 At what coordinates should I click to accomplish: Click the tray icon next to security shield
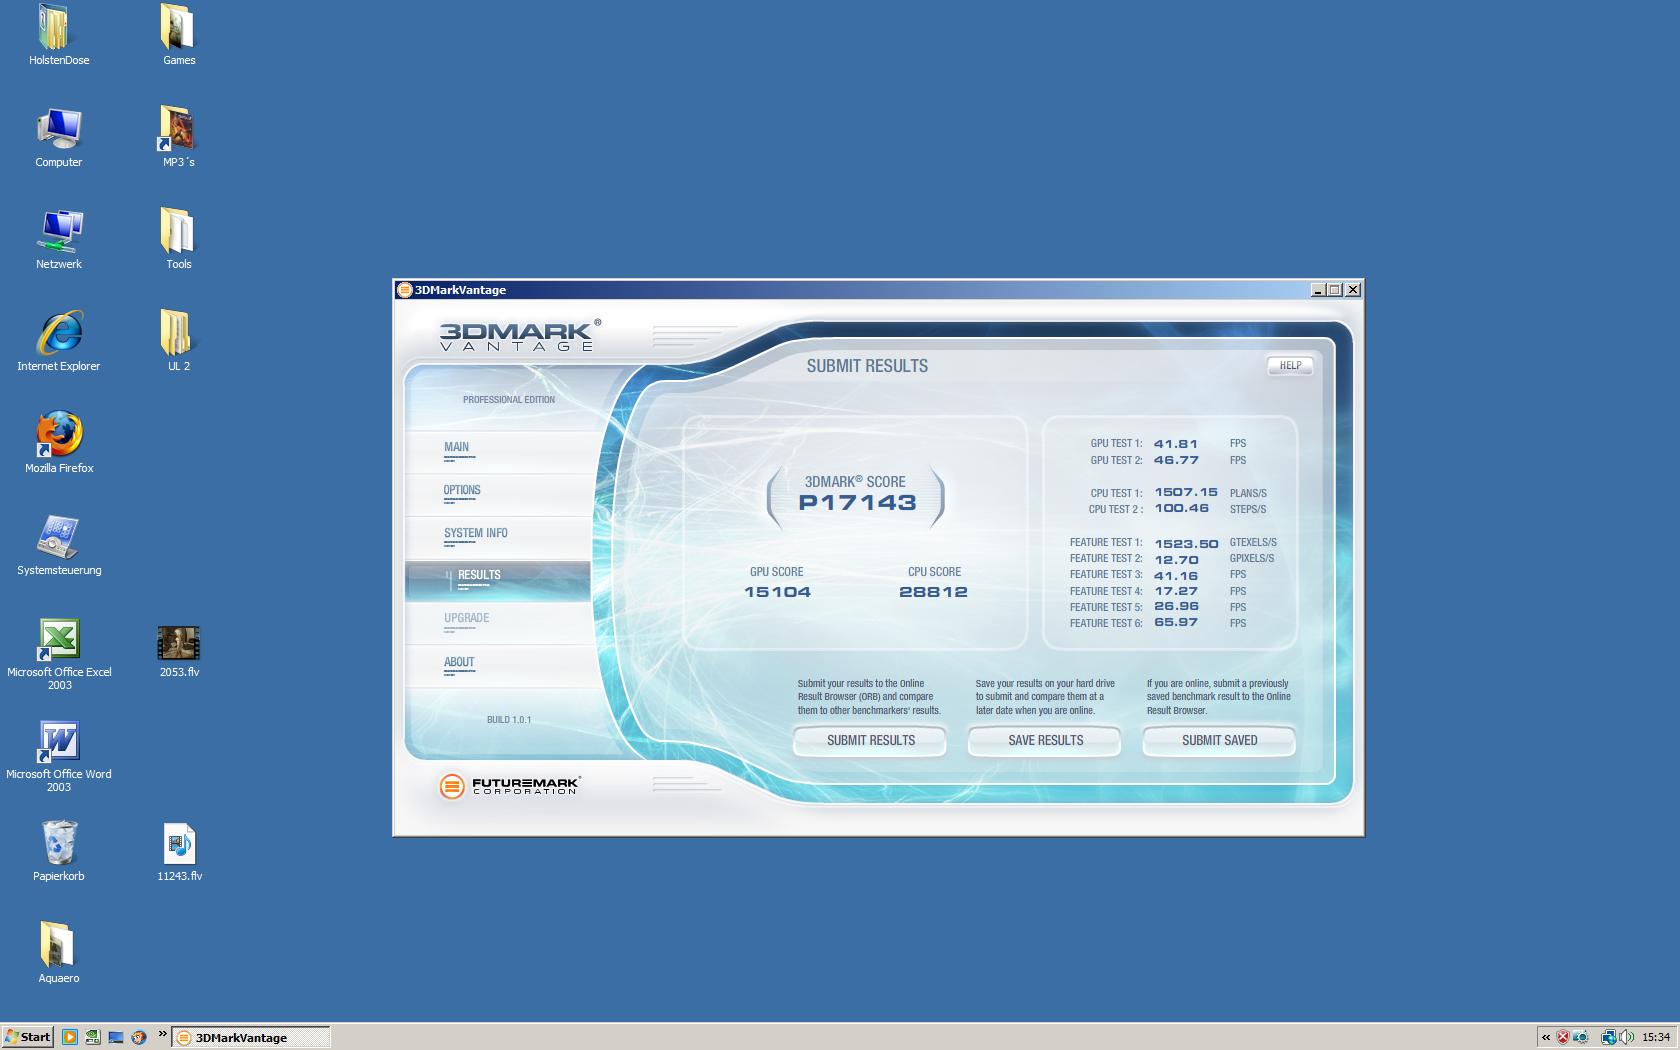click(x=1581, y=1037)
